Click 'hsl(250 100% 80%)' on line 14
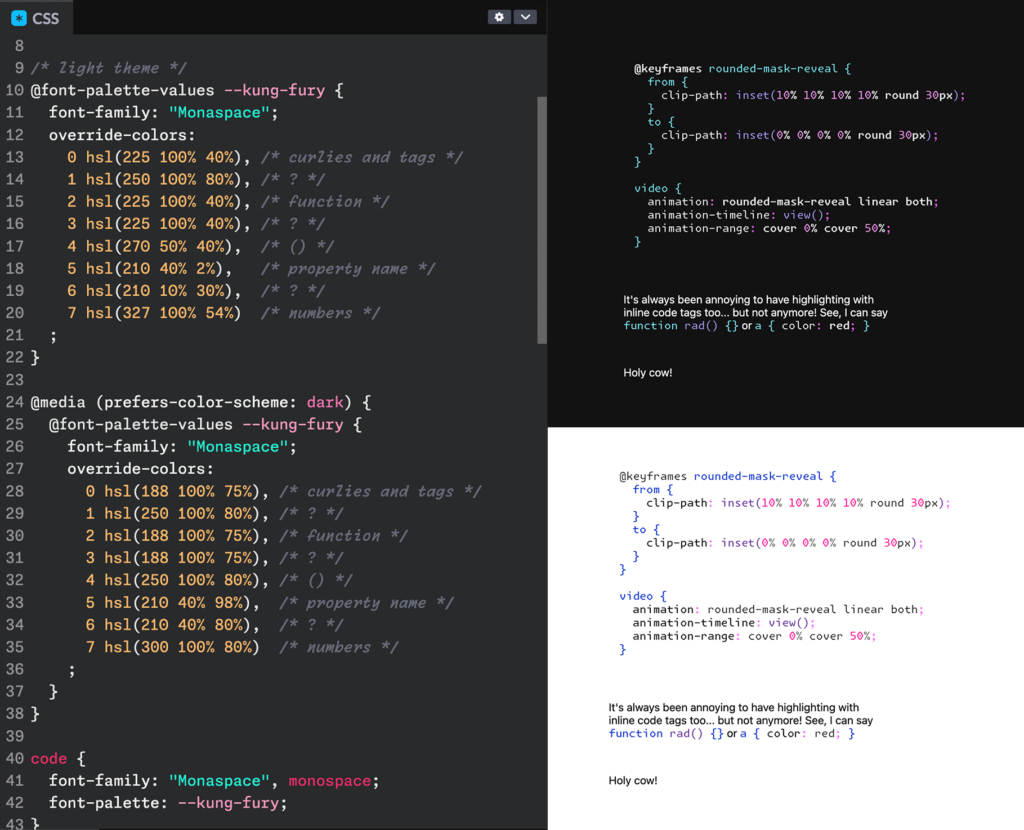Viewport: 1024px width, 830px height. [x=163, y=179]
